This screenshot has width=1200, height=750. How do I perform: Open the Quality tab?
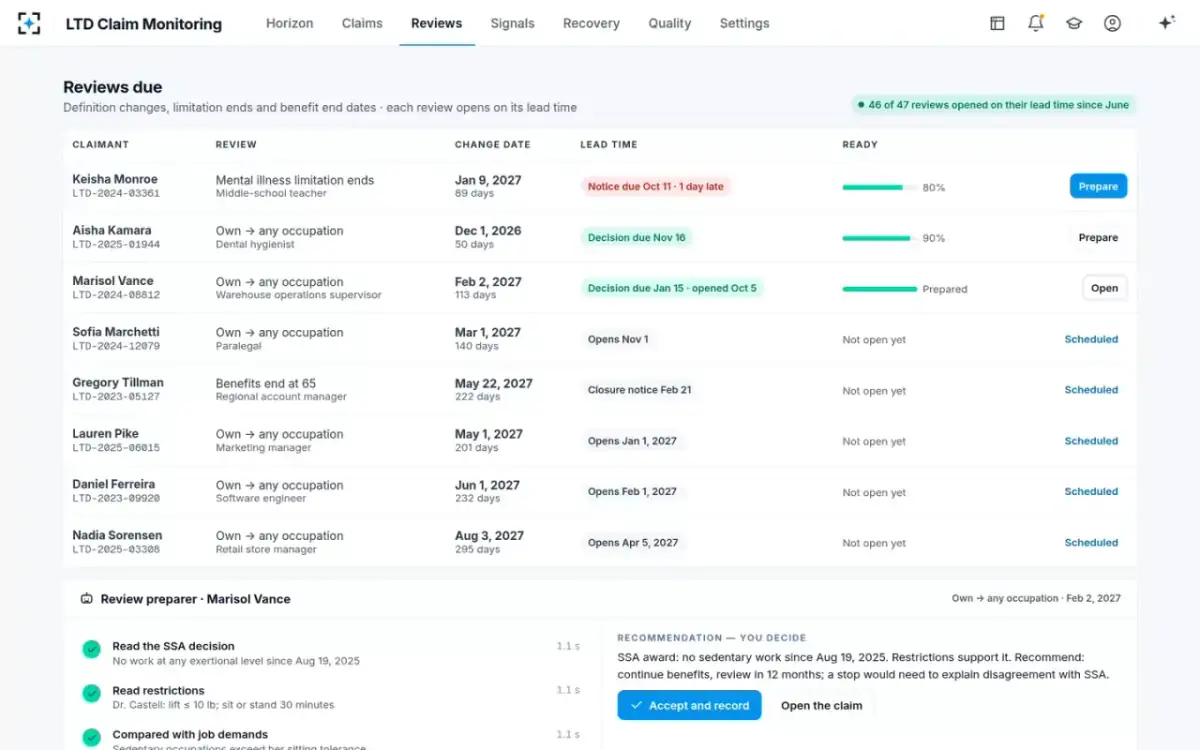669,23
